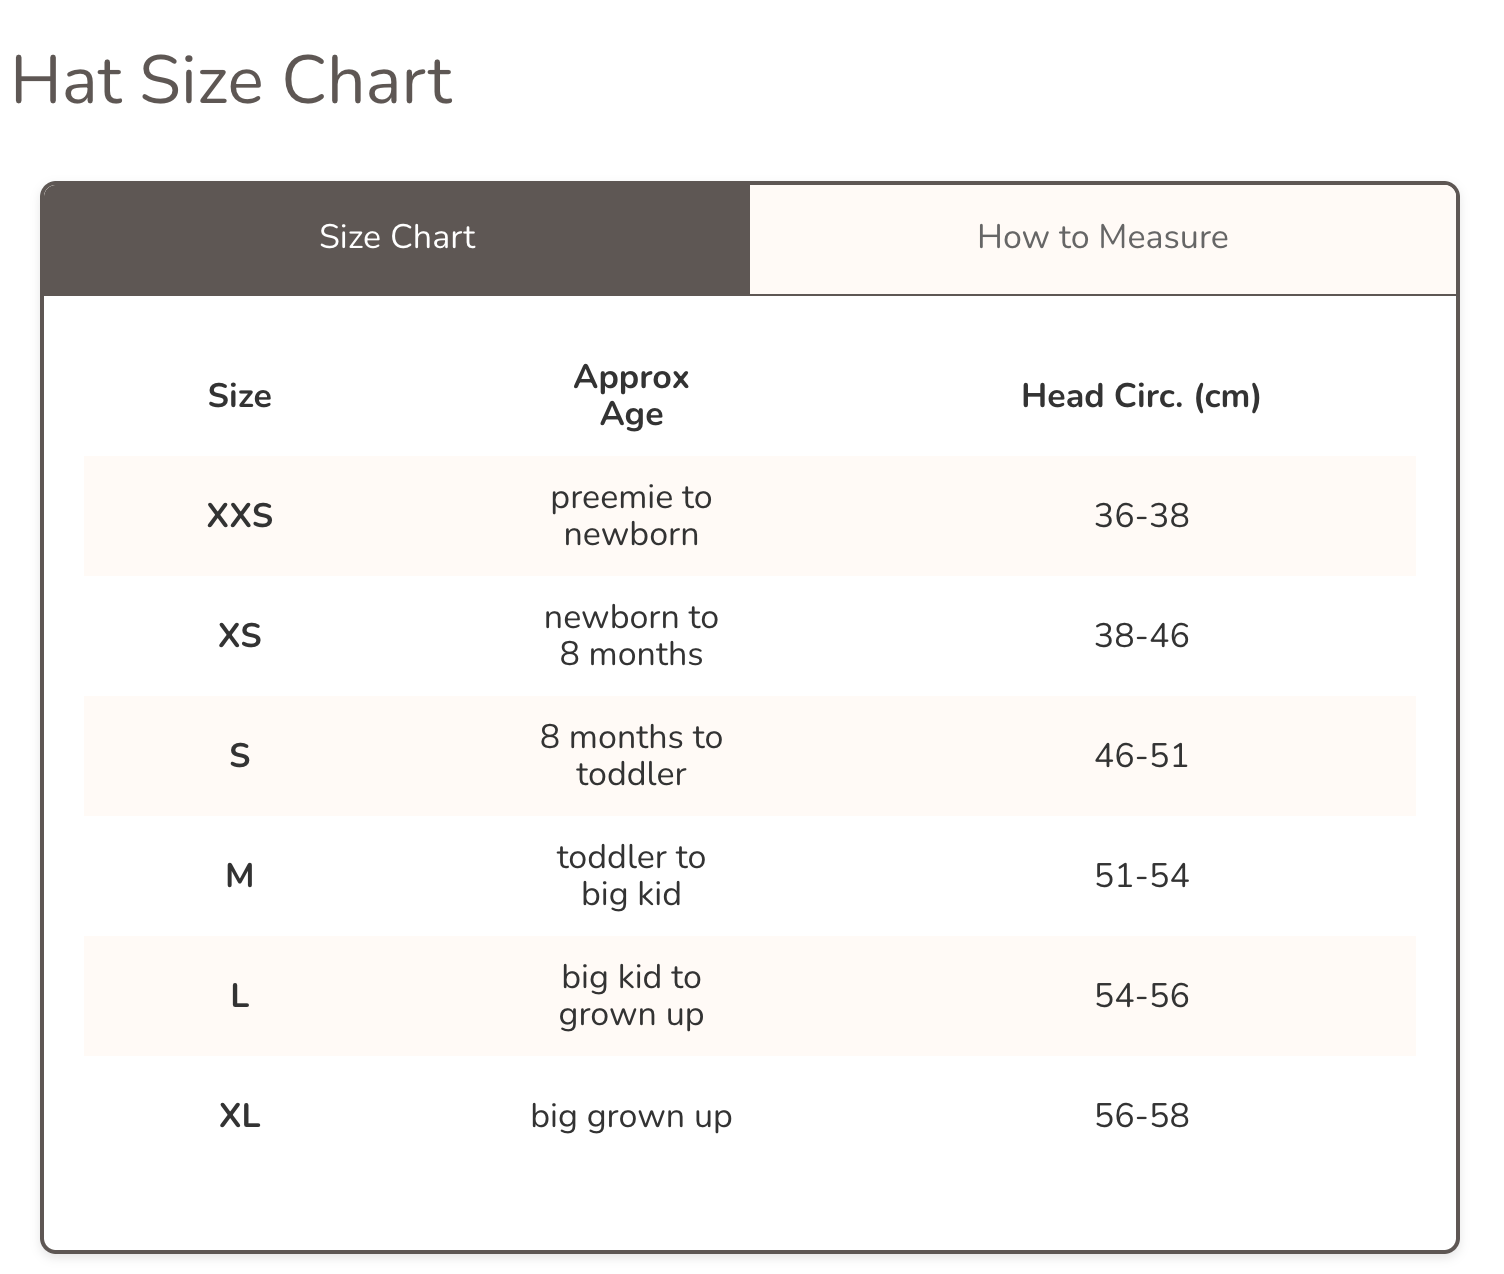The width and height of the screenshot is (1504, 1274).
Task: Click the 'newborn to 8 months' age cell
Action: coord(631,636)
